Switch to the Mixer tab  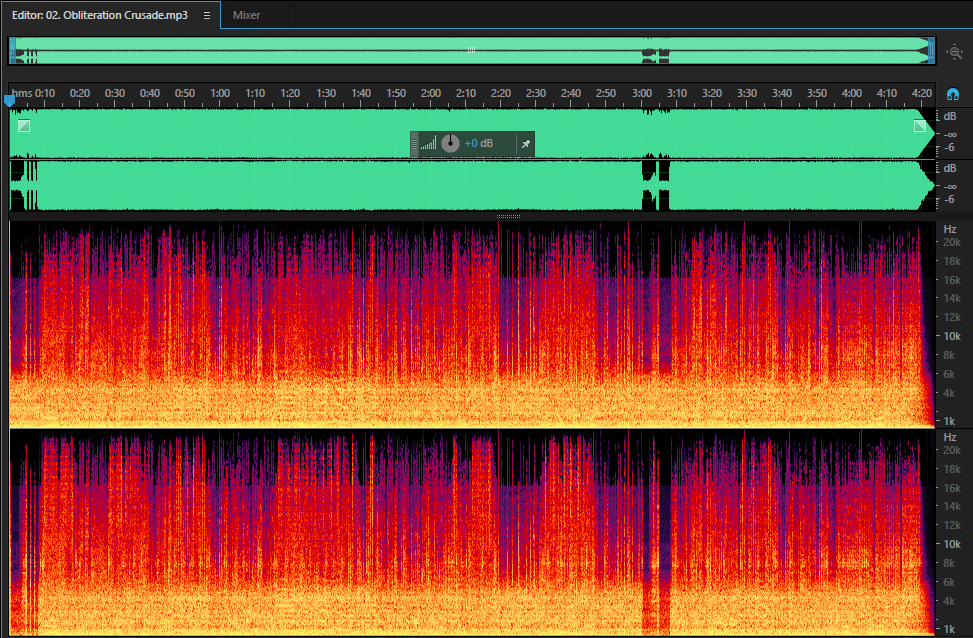[x=246, y=15]
